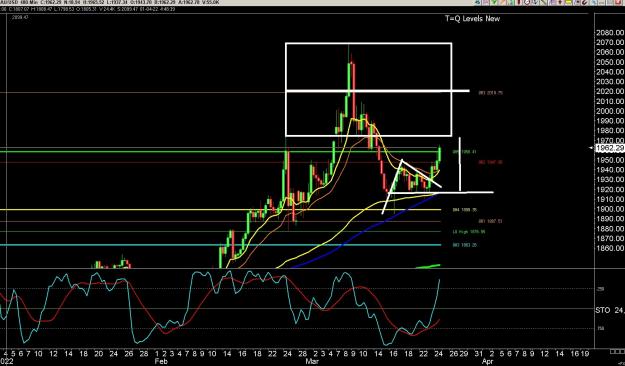The width and height of the screenshot is (625, 366).
Task: Click the 1950.00 price axis label
Action: (610, 160)
